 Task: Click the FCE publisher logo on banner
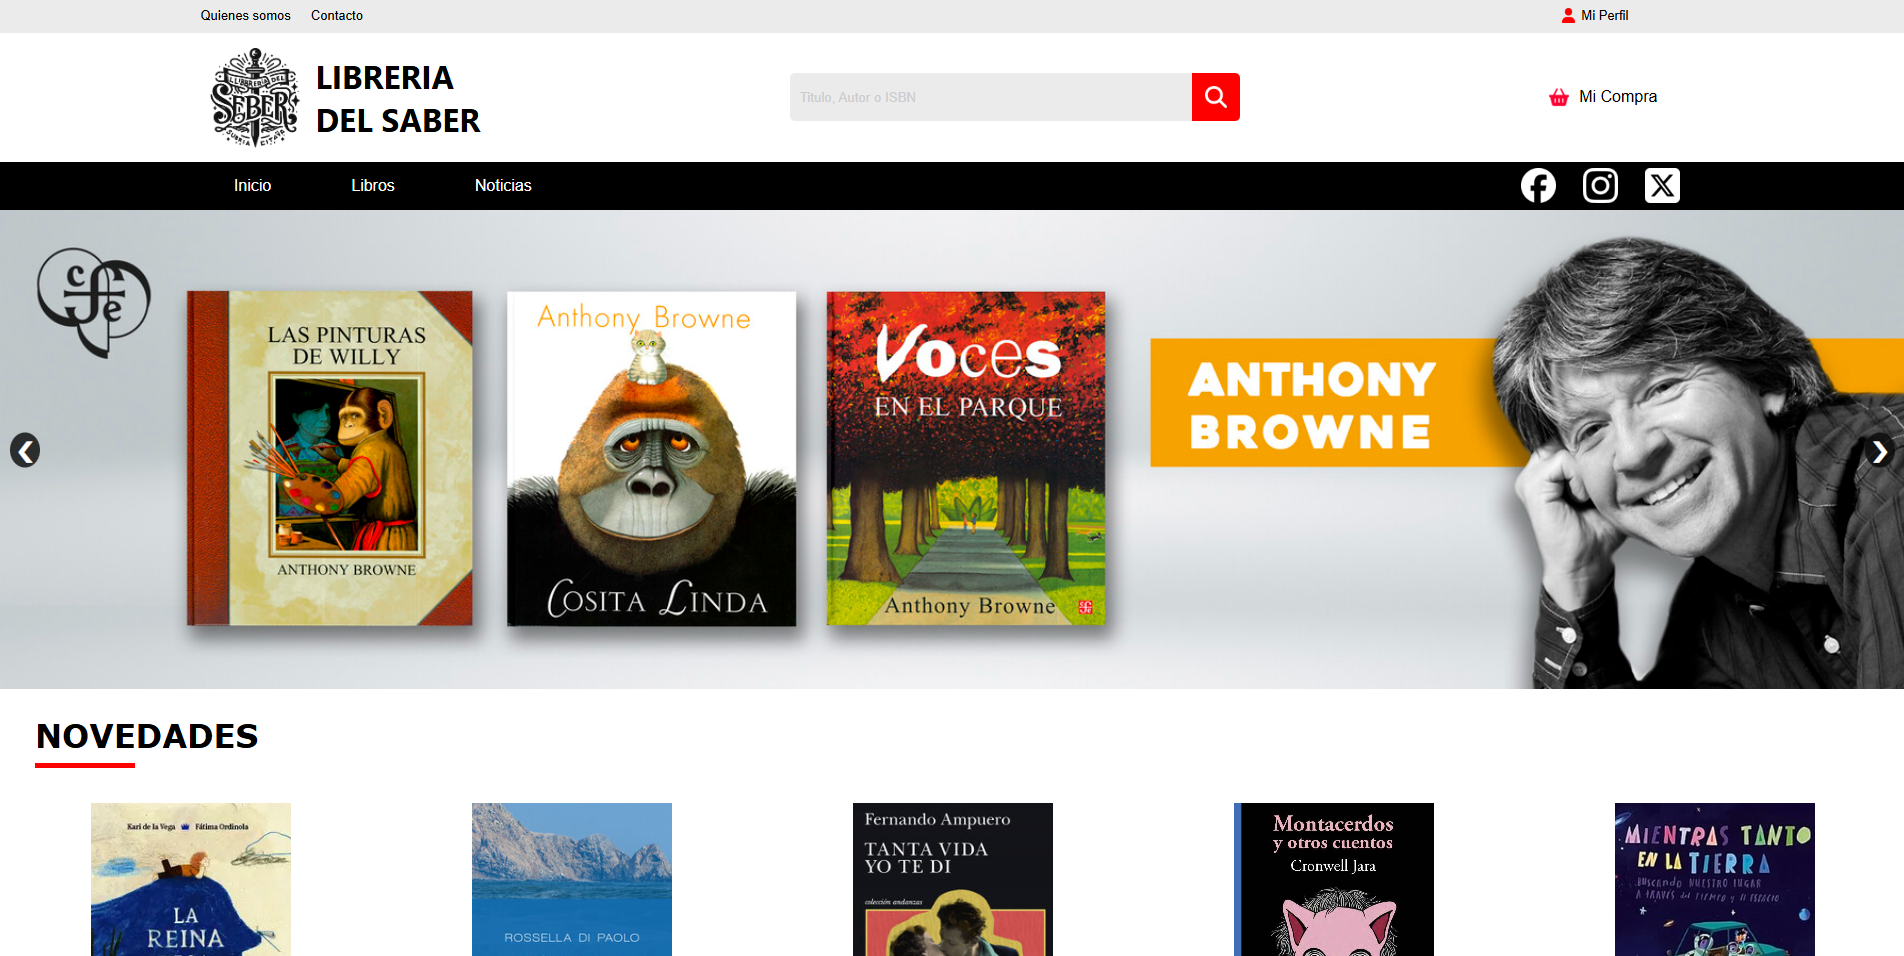coord(94,302)
